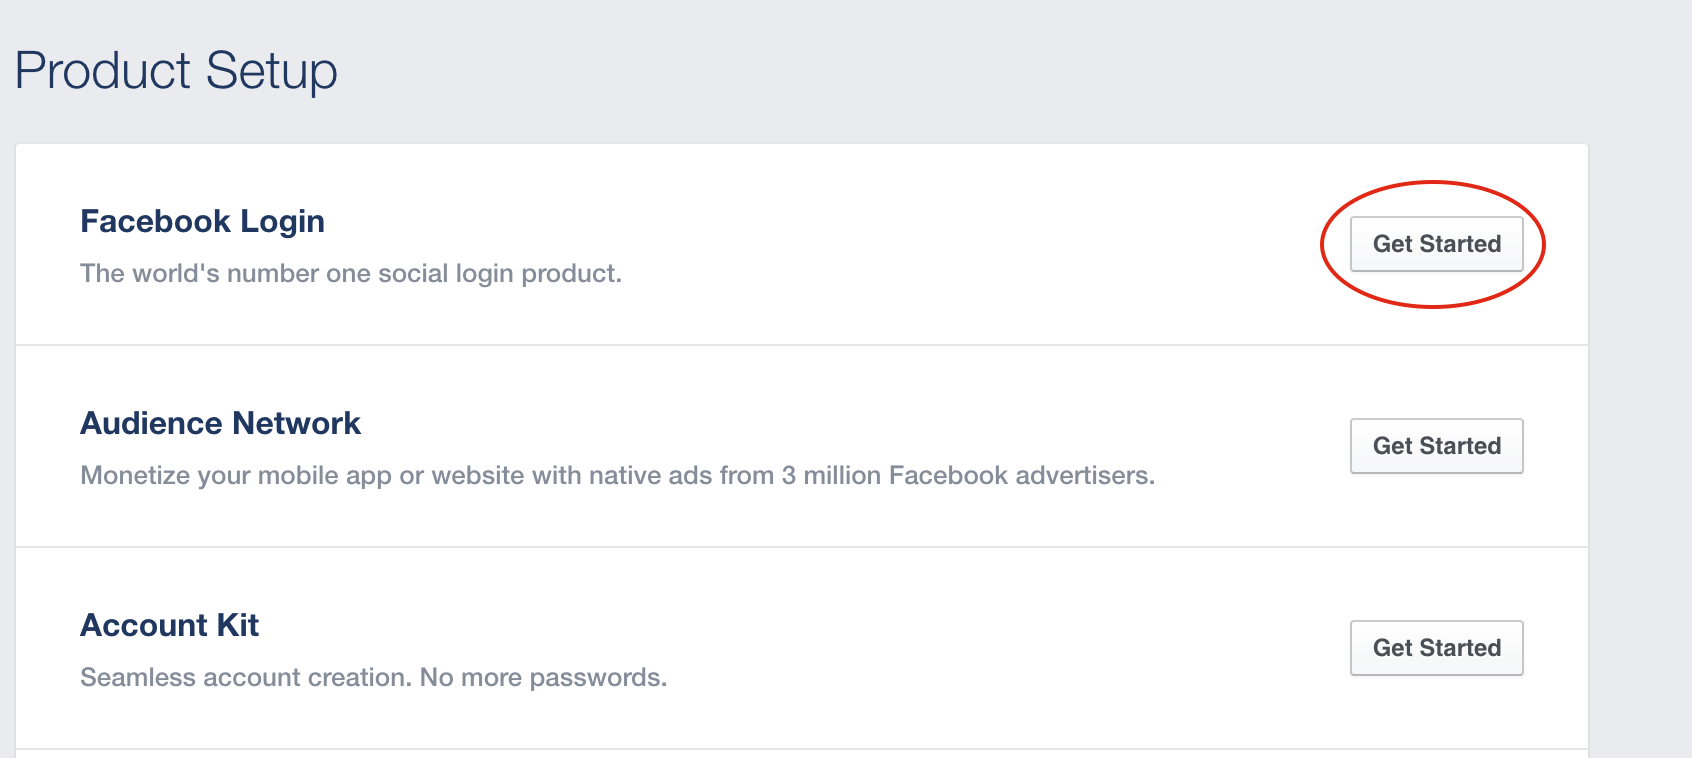Click the Facebook Login description text

coord(350,273)
